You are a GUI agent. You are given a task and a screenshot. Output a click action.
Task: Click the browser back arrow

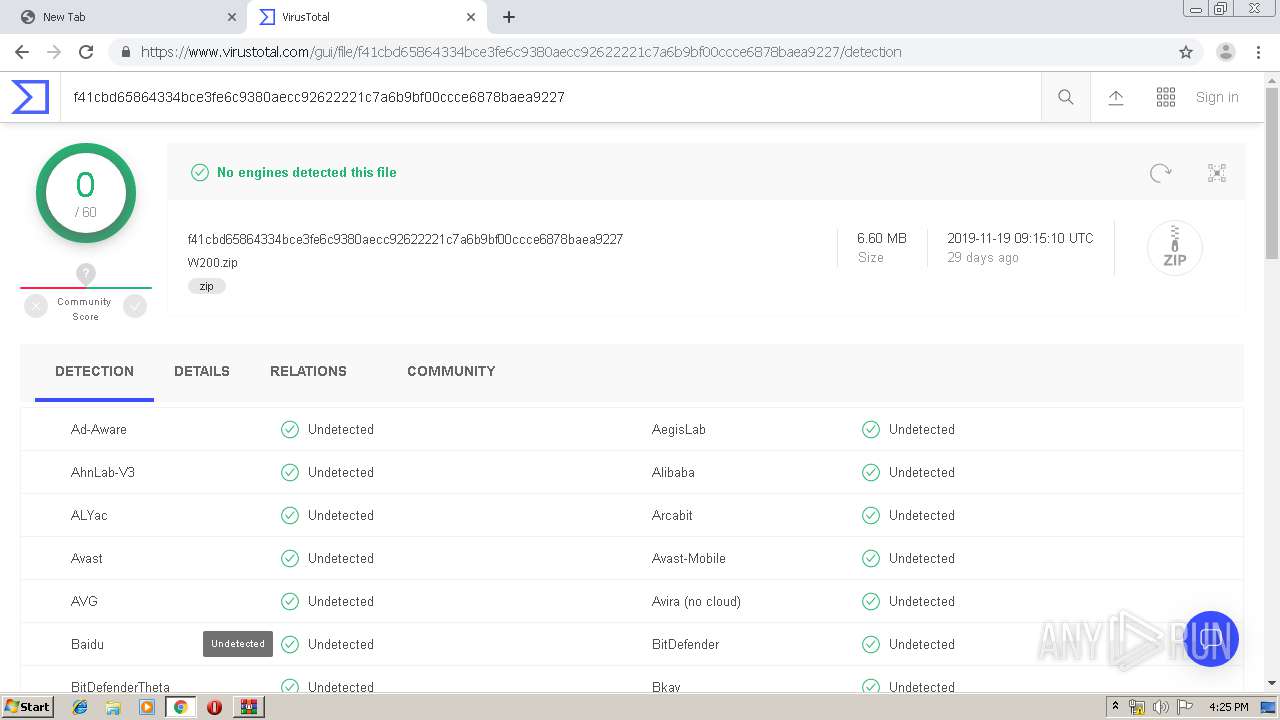22,52
